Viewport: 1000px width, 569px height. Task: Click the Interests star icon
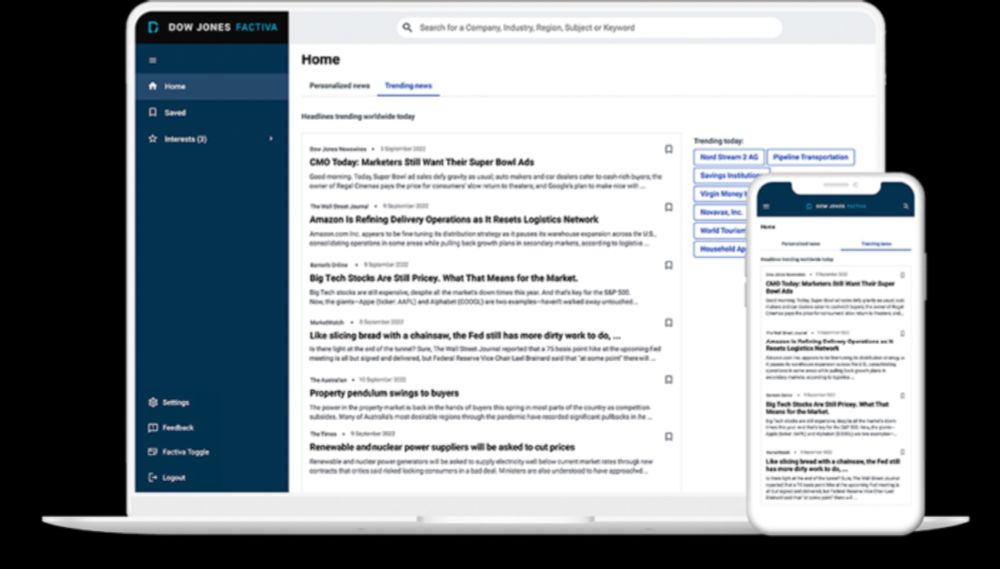pos(152,138)
